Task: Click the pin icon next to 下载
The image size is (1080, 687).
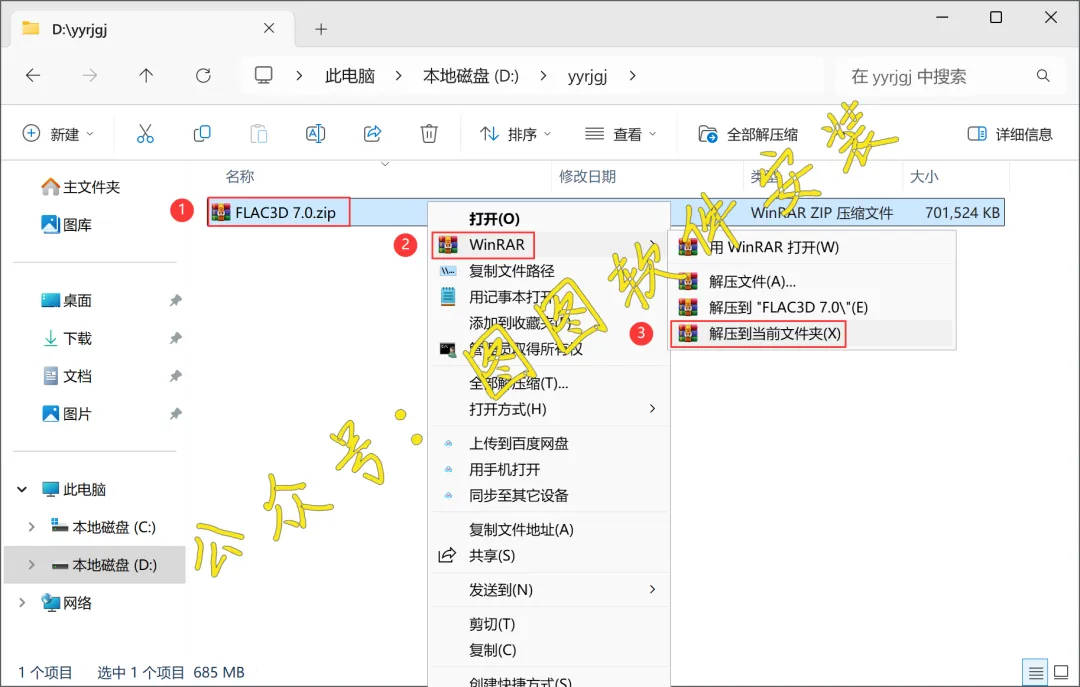Action: 176,338
